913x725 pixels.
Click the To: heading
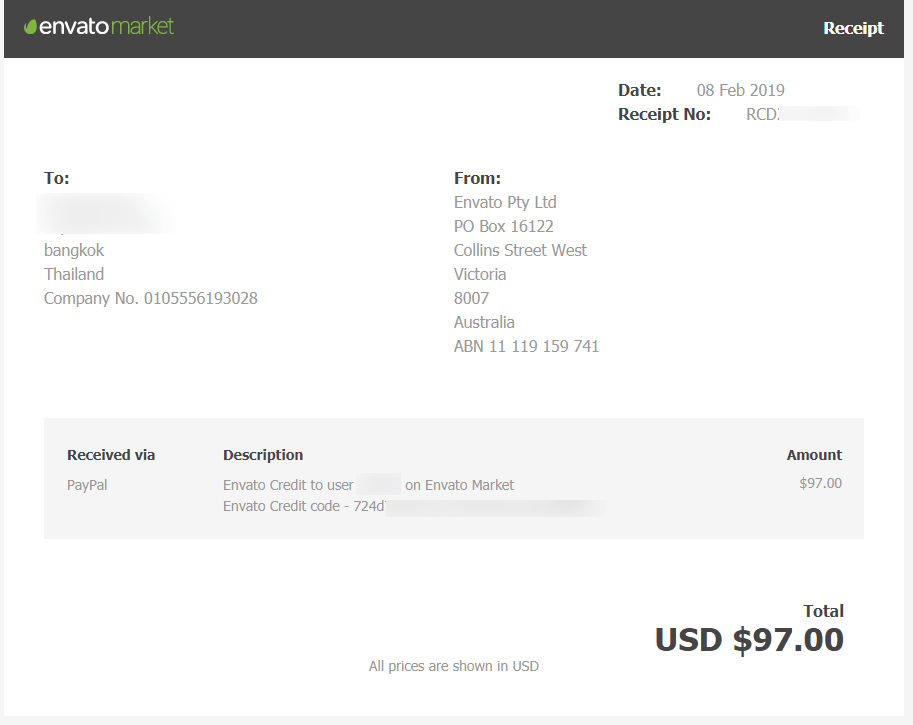[x=57, y=178]
